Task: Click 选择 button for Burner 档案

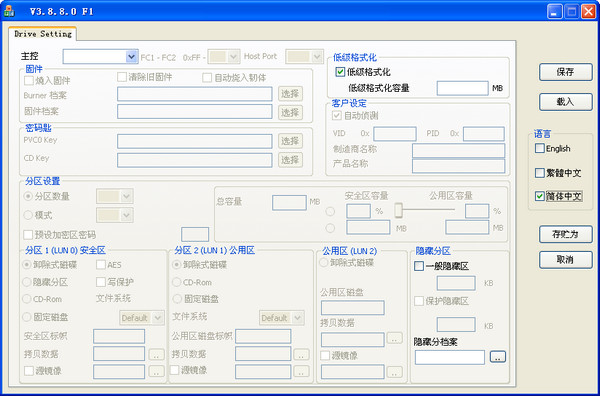Action: click(x=290, y=94)
